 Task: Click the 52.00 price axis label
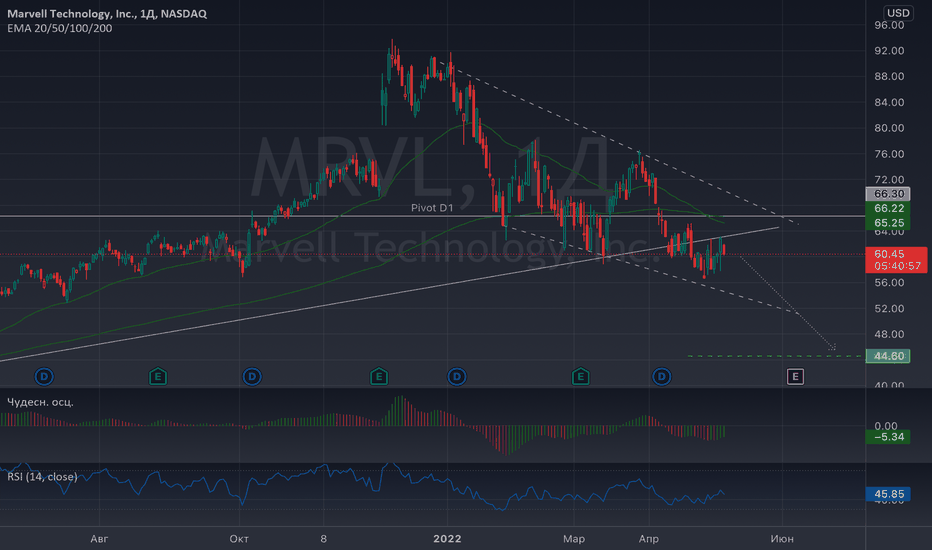tap(889, 309)
